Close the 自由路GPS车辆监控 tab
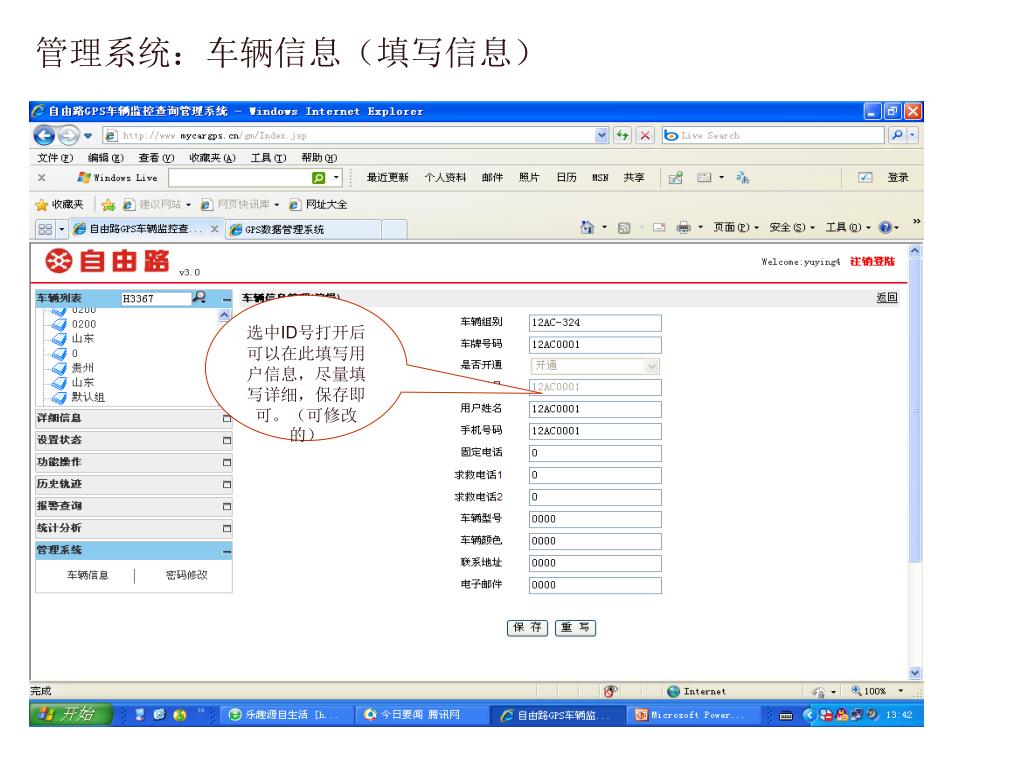Viewport: 1024px width, 768px height. click(214, 229)
